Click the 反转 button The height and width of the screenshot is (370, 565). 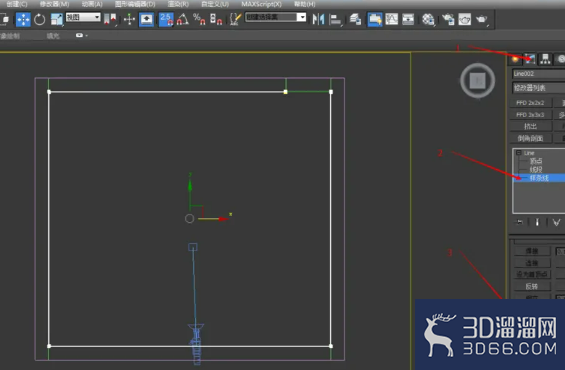point(532,286)
